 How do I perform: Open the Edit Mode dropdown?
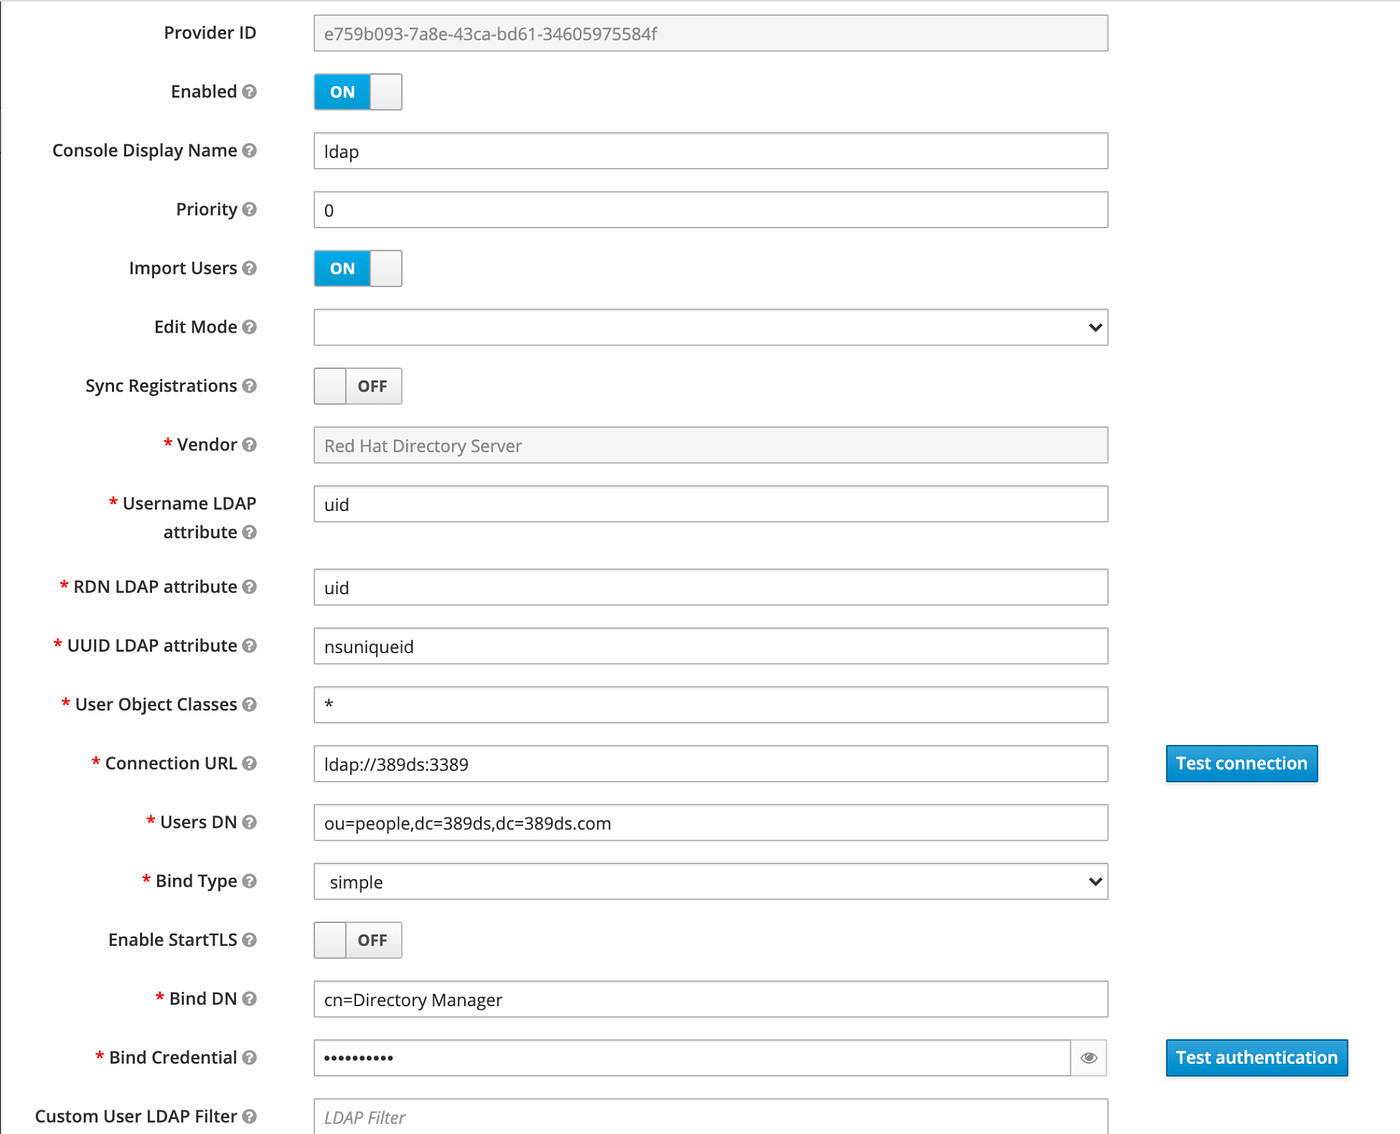click(710, 327)
